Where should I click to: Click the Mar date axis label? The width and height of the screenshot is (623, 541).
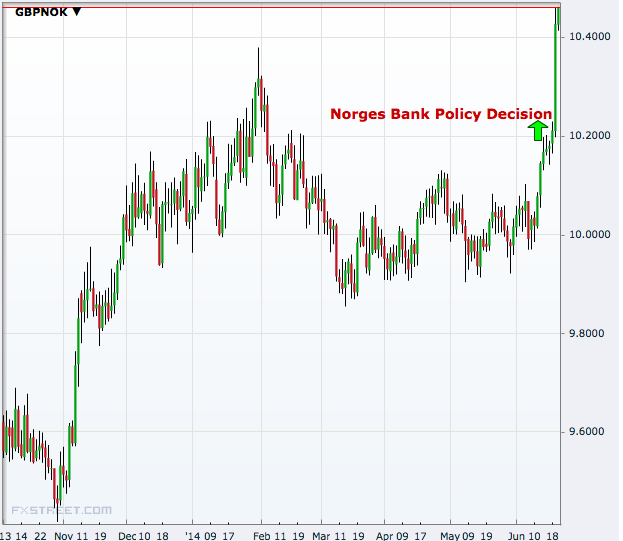click(321, 536)
